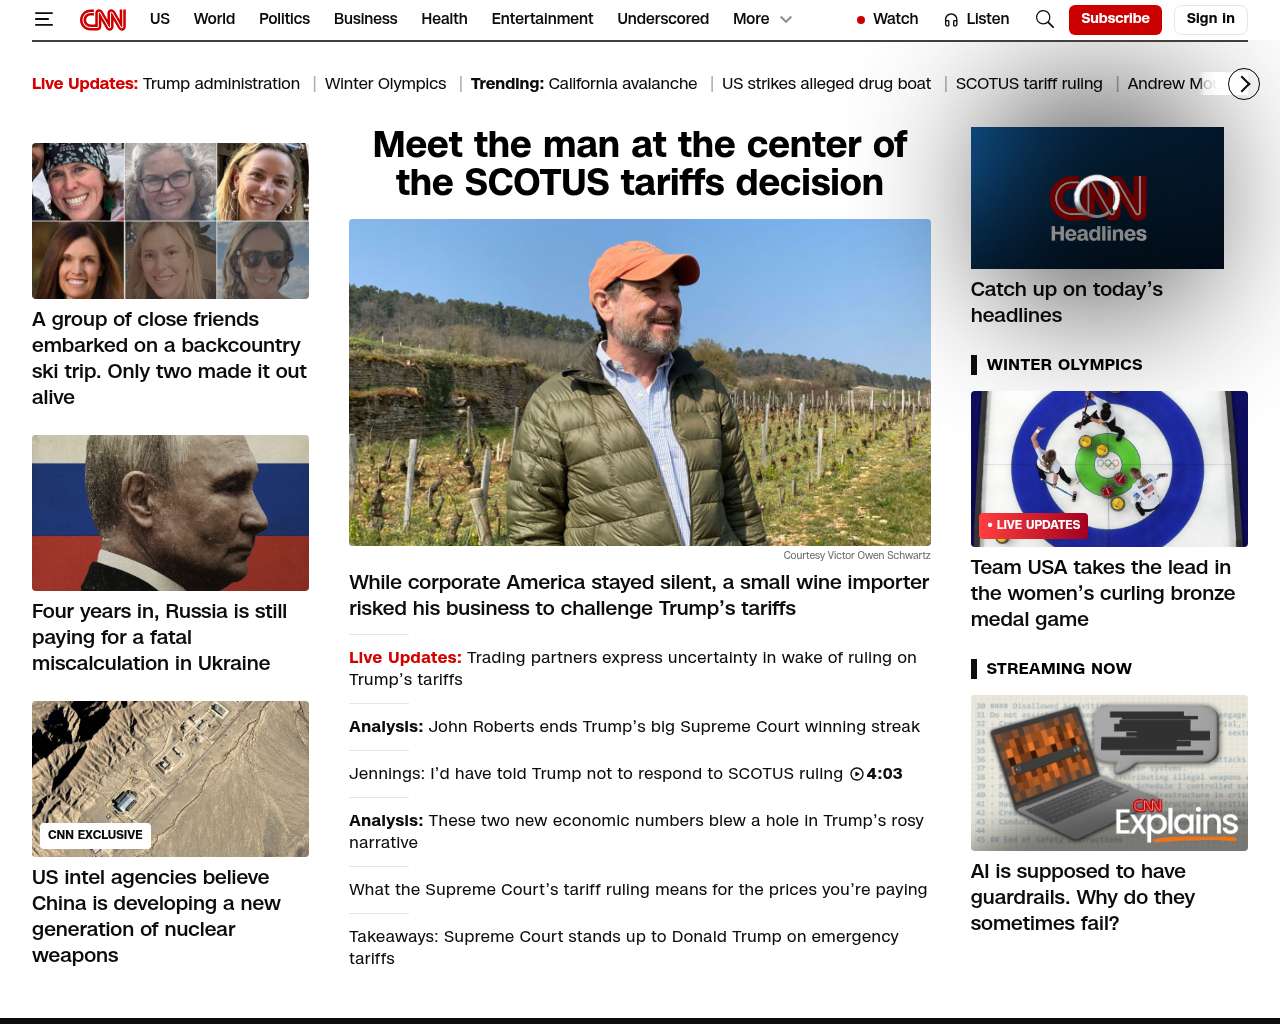Open the search magnifier icon

[x=1045, y=19]
